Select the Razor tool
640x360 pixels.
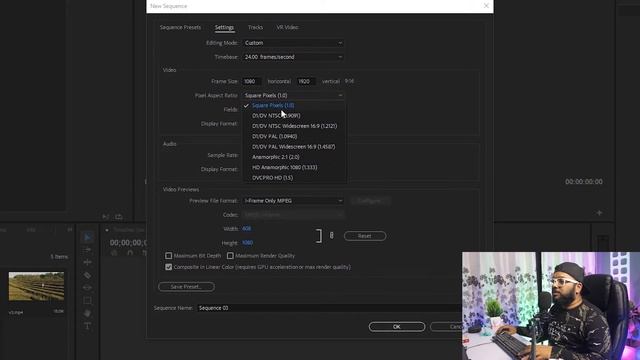87,275
